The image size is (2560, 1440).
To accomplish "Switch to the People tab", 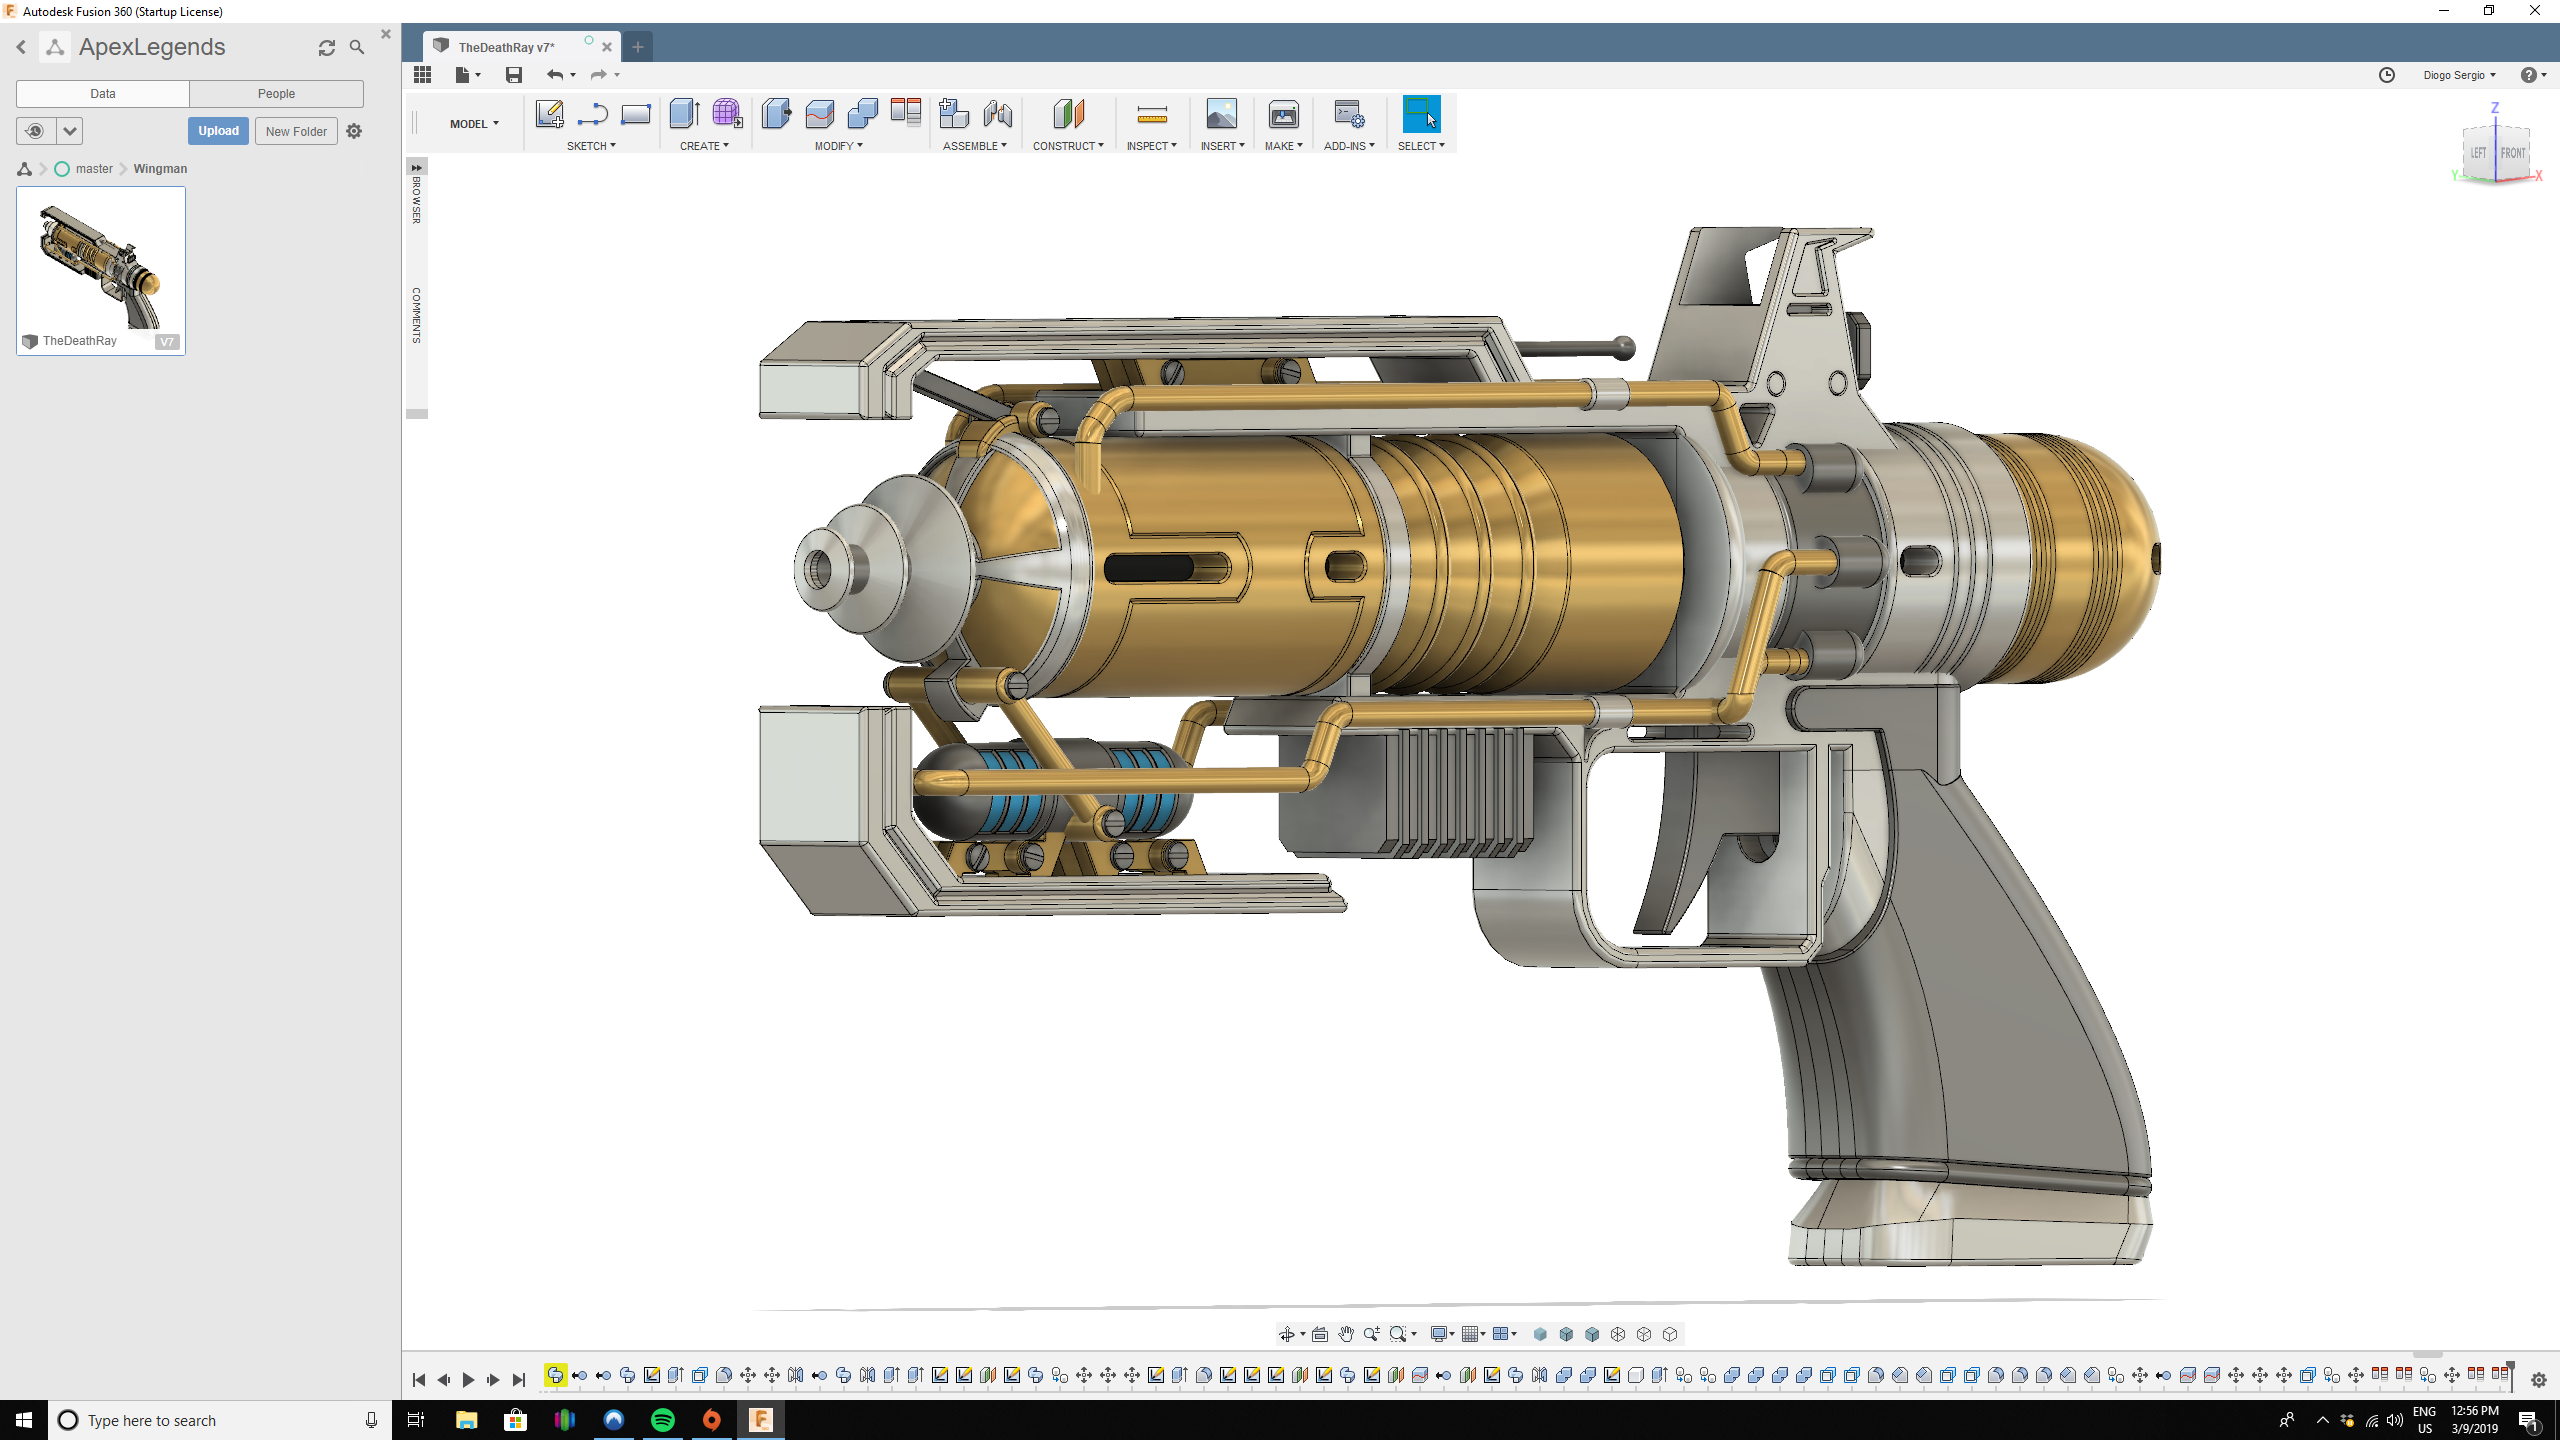I will (276, 94).
